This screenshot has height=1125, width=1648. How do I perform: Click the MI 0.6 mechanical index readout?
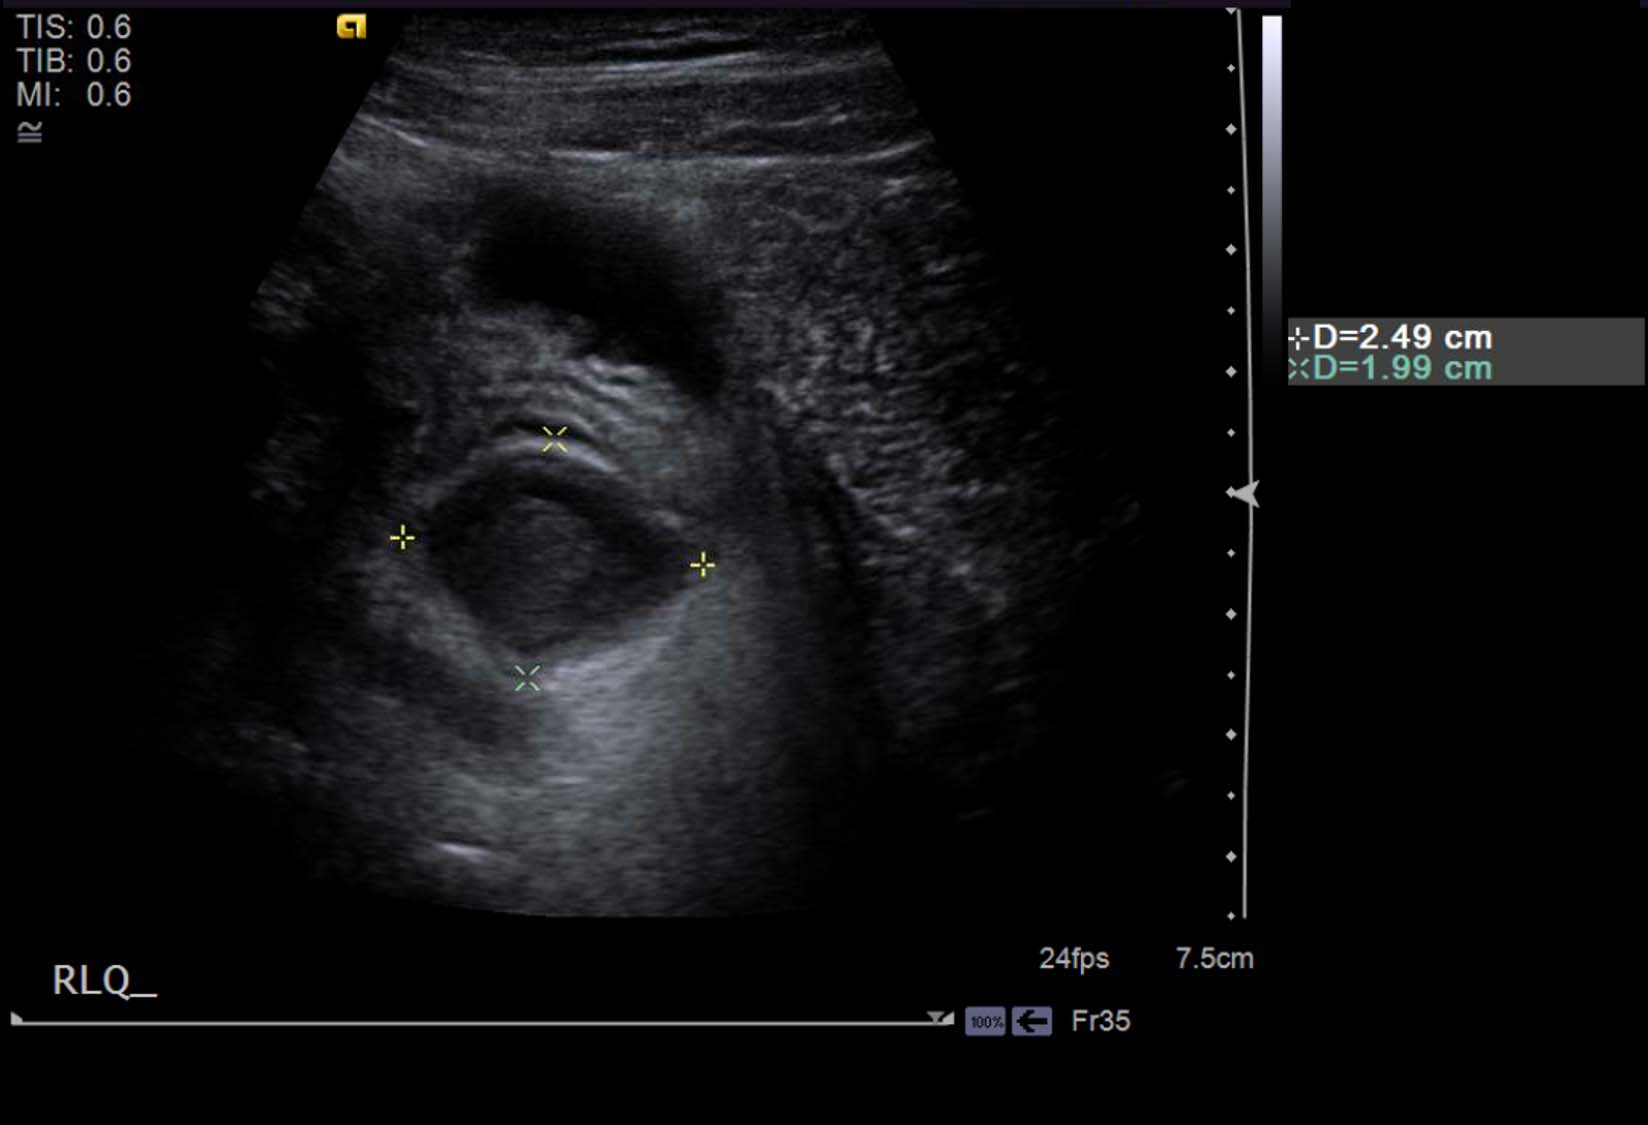(x=73, y=95)
